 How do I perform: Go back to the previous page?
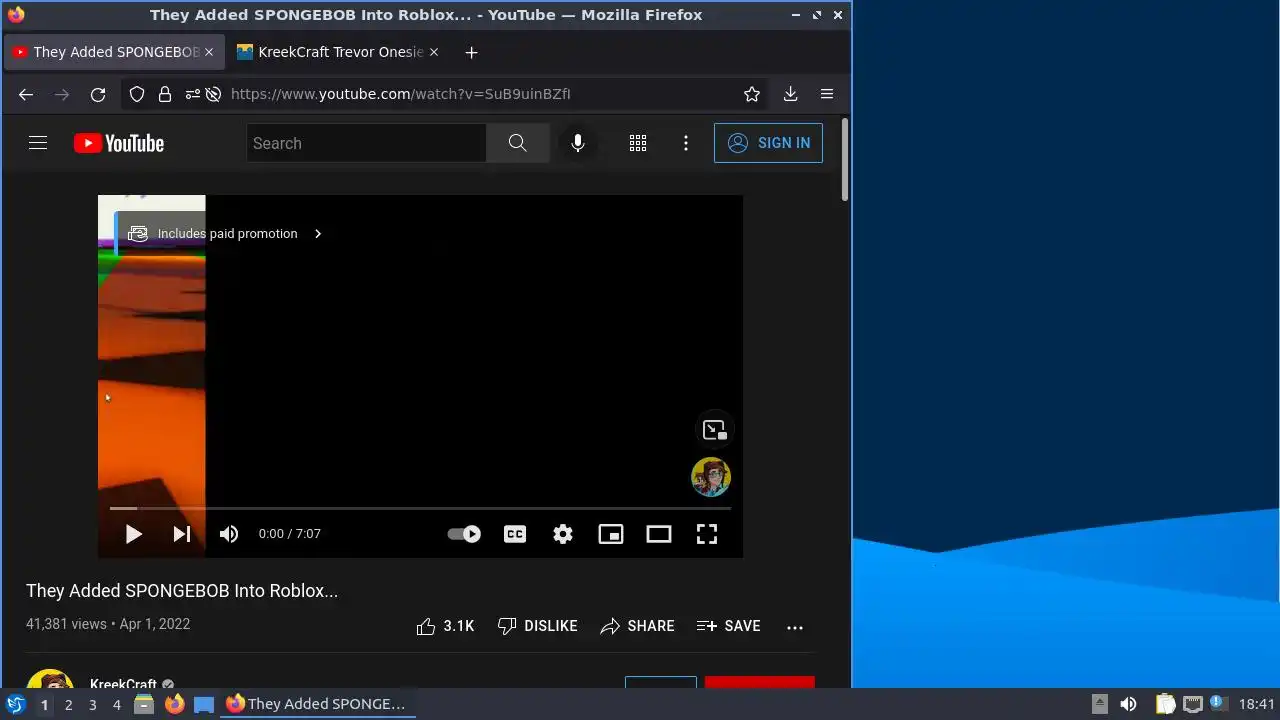26,94
